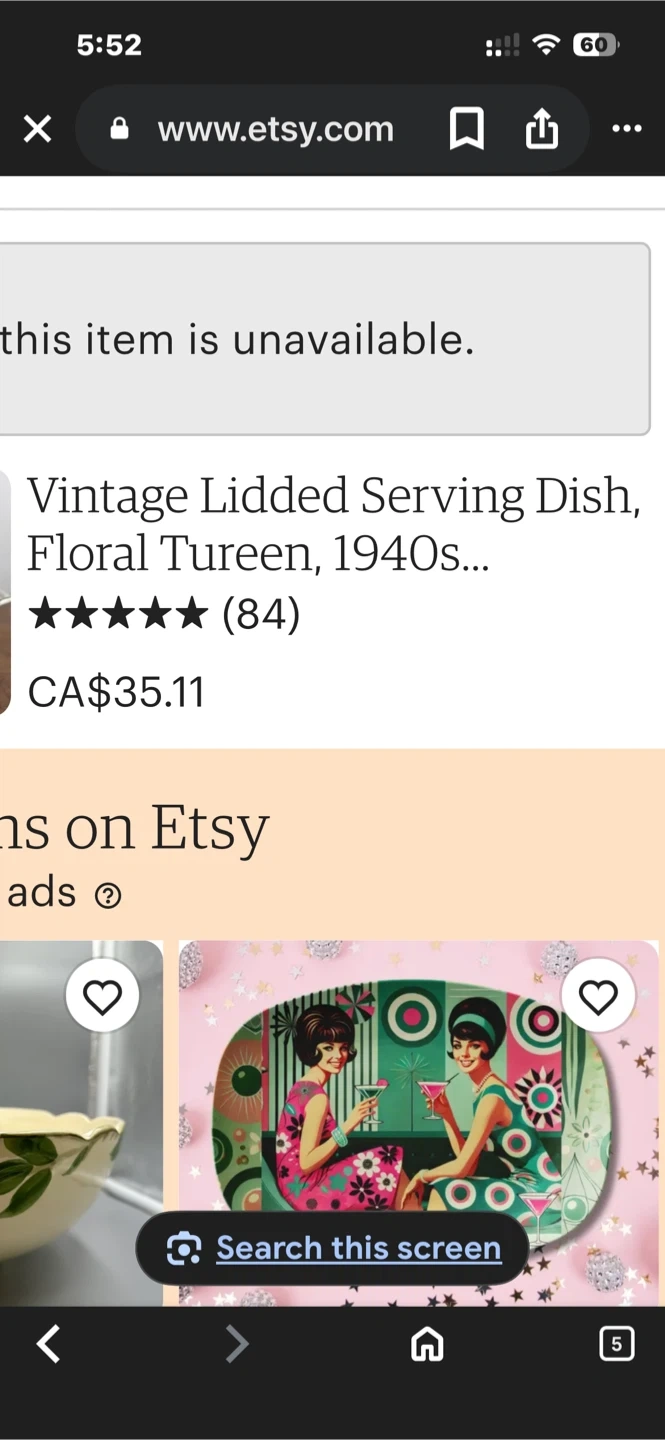
Task: Tap the Google Lens camera icon
Action: click(x=184, y=1248)
